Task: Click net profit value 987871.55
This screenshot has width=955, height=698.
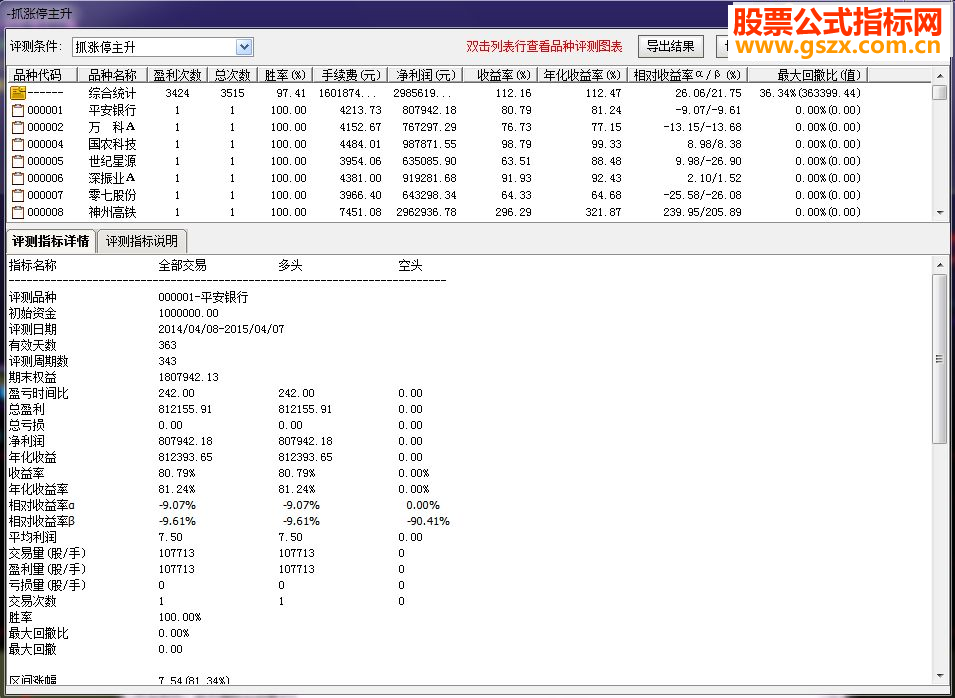Action: tap(429, 144)
